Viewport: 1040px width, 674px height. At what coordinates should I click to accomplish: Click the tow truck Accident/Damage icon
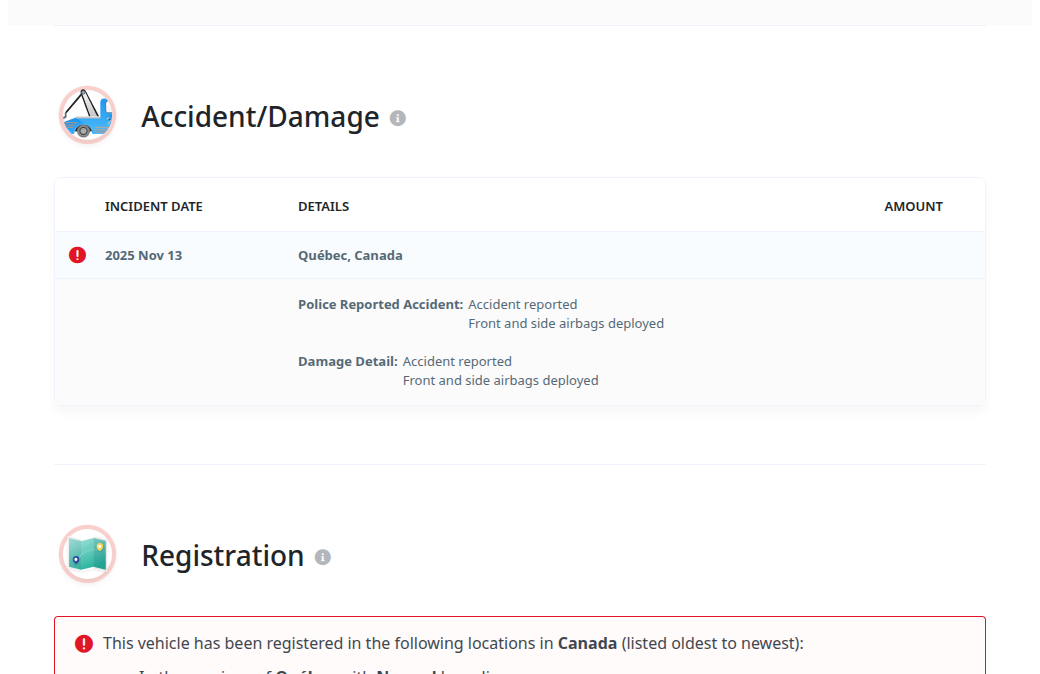point(88,115)
